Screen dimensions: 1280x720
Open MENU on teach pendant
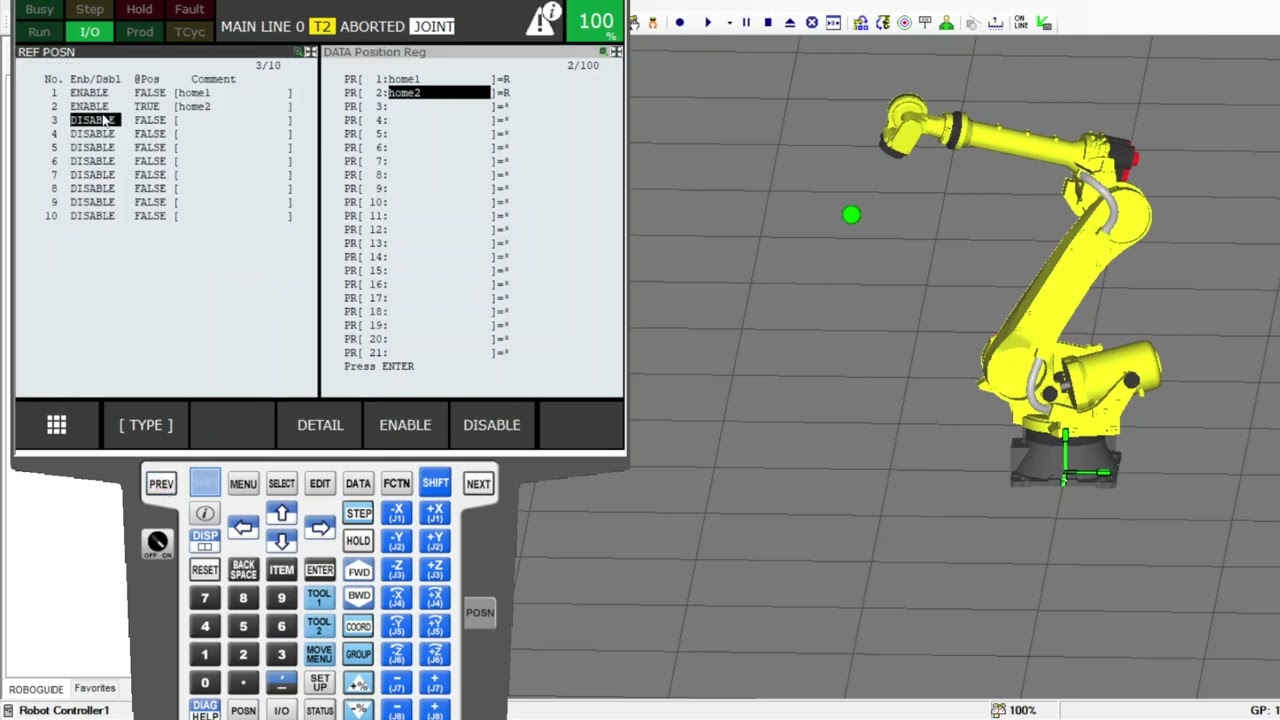(x=243, y=484)
